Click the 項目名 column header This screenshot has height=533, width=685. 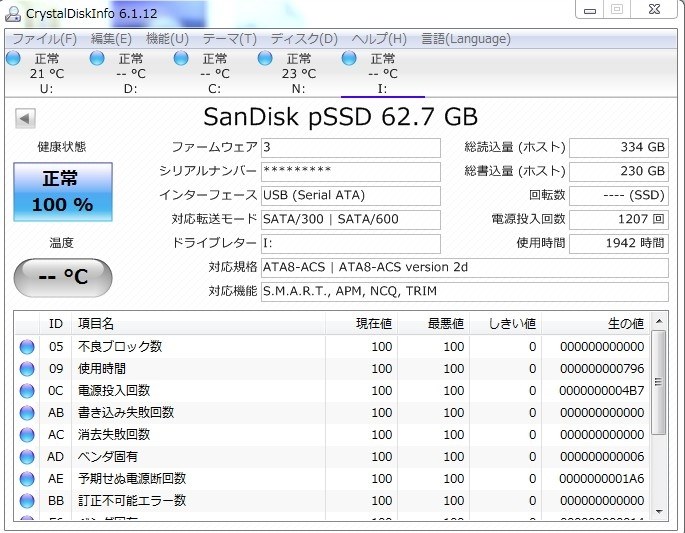coord(96,323)
